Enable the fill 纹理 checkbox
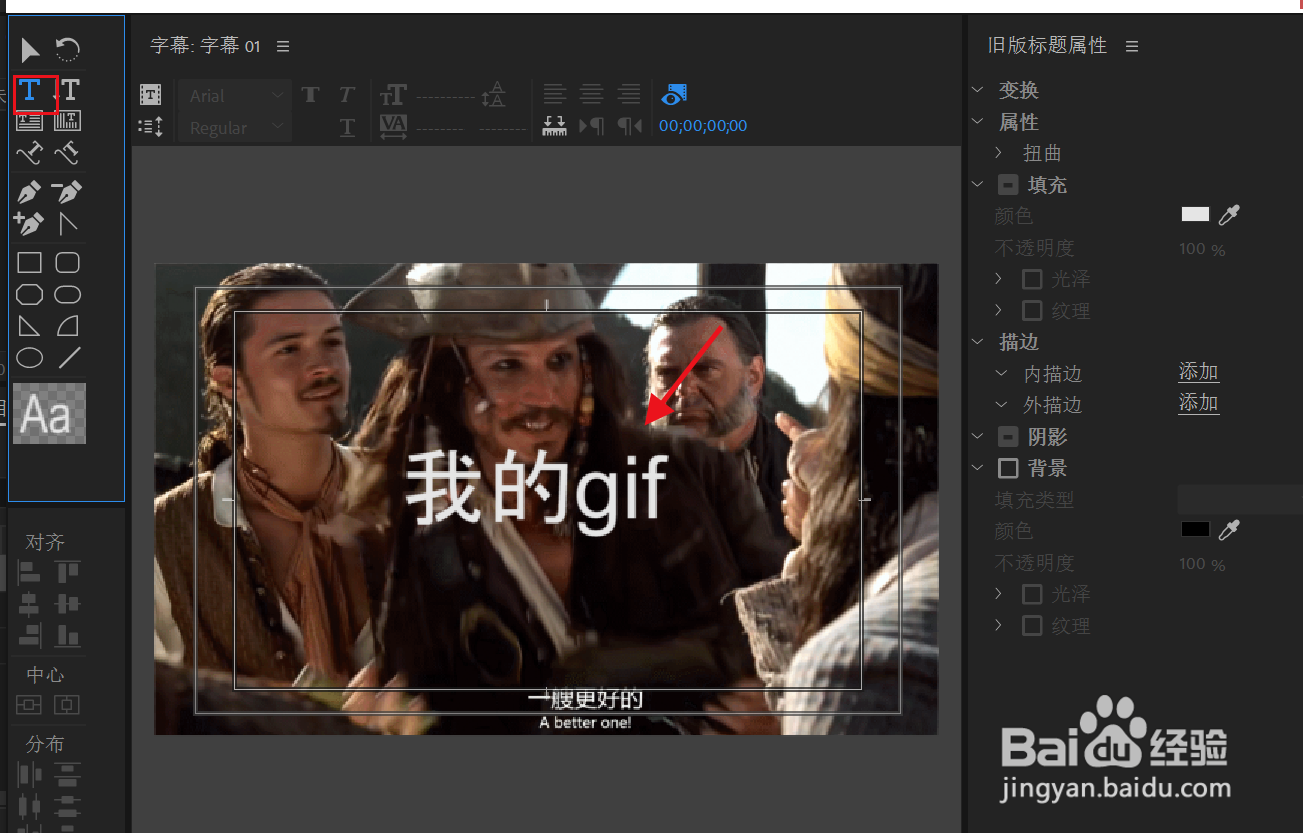1303x833 pixels. click(1032, 311)
